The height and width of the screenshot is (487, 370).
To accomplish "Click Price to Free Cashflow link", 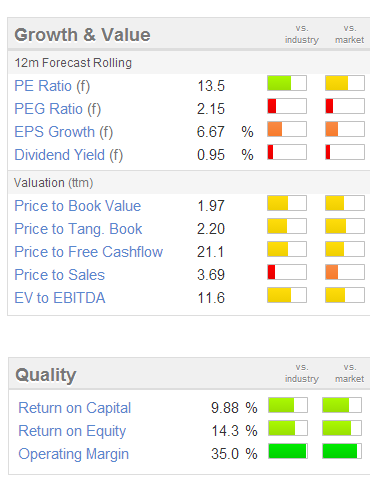I will pos(89,252).
